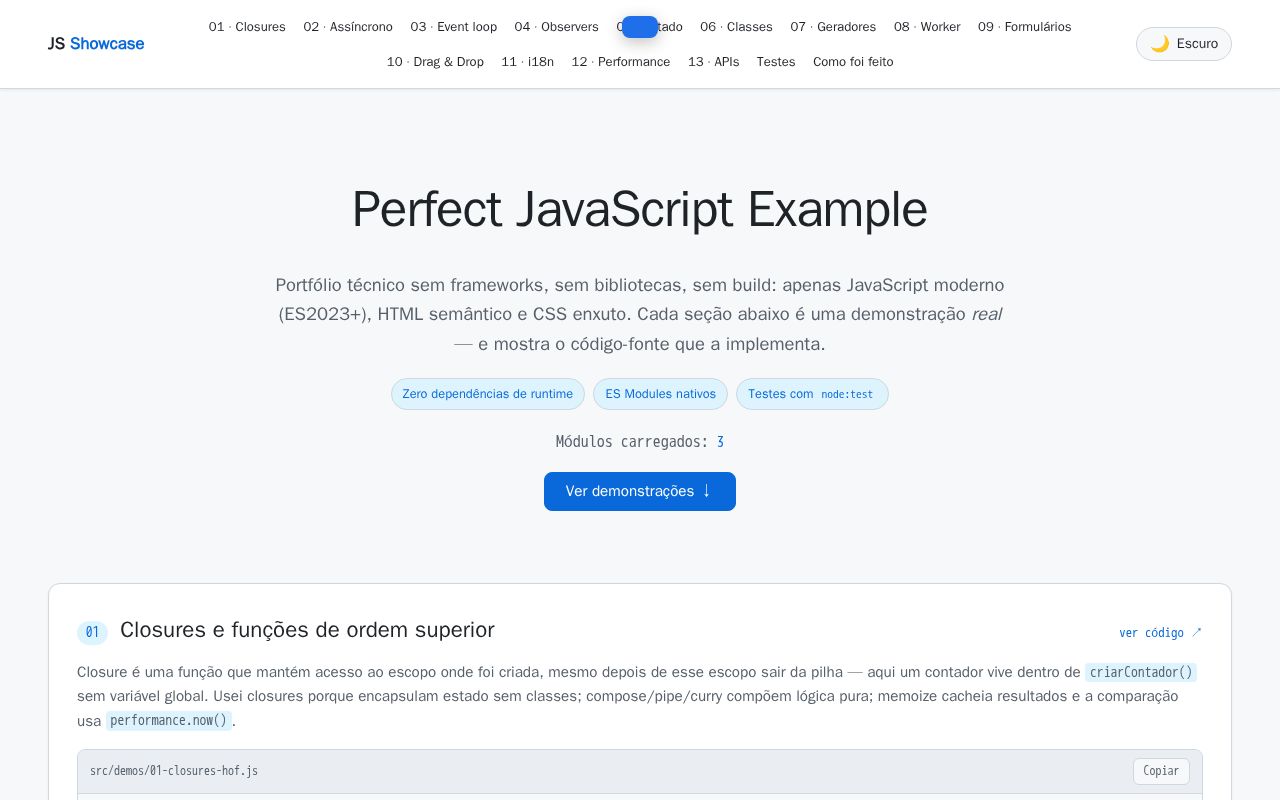Screen dimensions: 1280x800
Task: Click the Módulos carregados count text
Action: coord(640,442)
